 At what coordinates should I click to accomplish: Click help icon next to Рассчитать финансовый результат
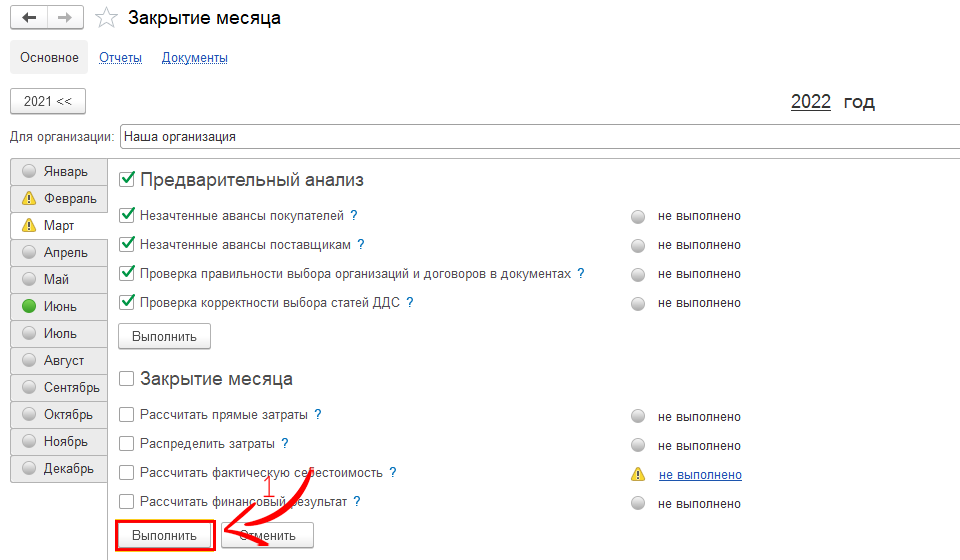[357, 501]
